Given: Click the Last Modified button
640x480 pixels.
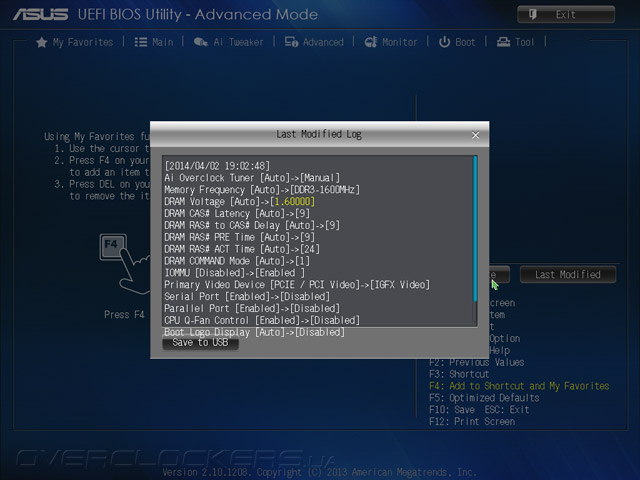Looking at the screenshot, I should click(x=568, y=275).
